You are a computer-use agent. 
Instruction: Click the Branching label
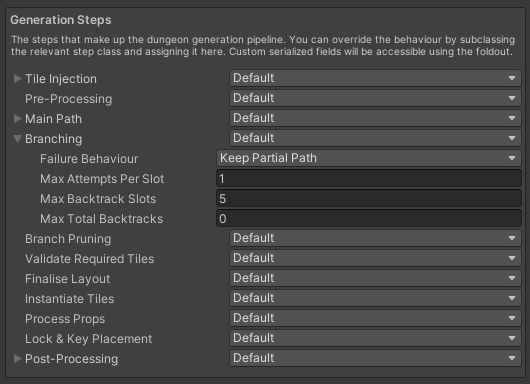(x=53, y=139)
